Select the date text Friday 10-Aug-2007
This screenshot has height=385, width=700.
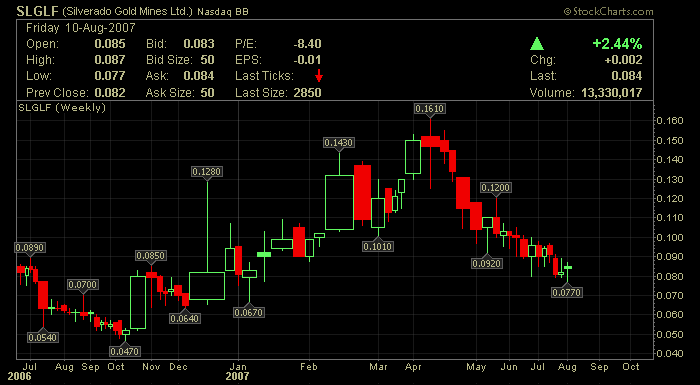80,28
